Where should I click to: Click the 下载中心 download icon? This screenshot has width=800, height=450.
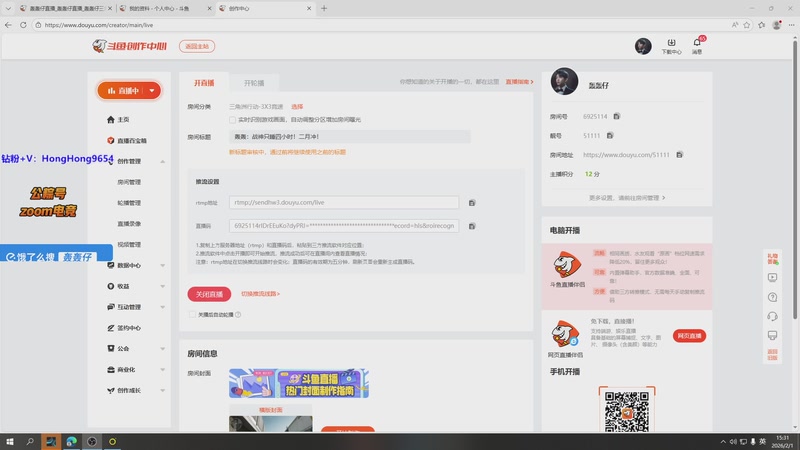coord(671,44)
